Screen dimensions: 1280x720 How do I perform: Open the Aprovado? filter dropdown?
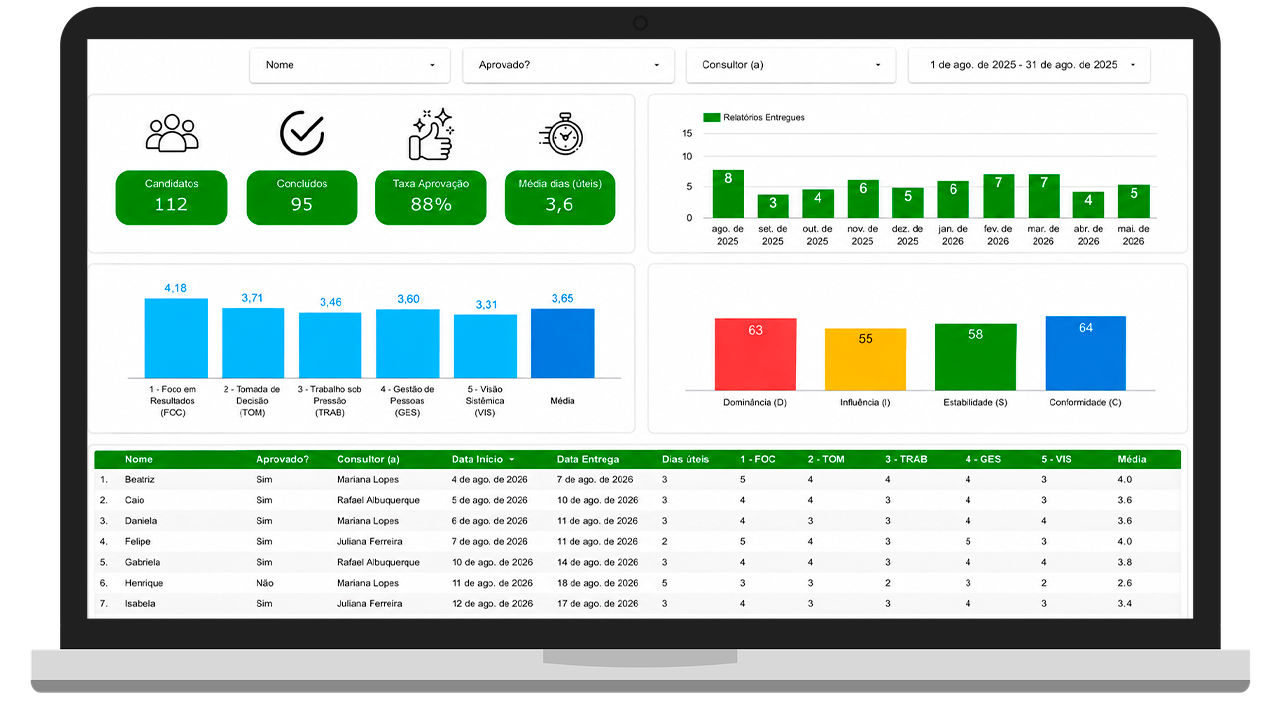coord(569,65)
